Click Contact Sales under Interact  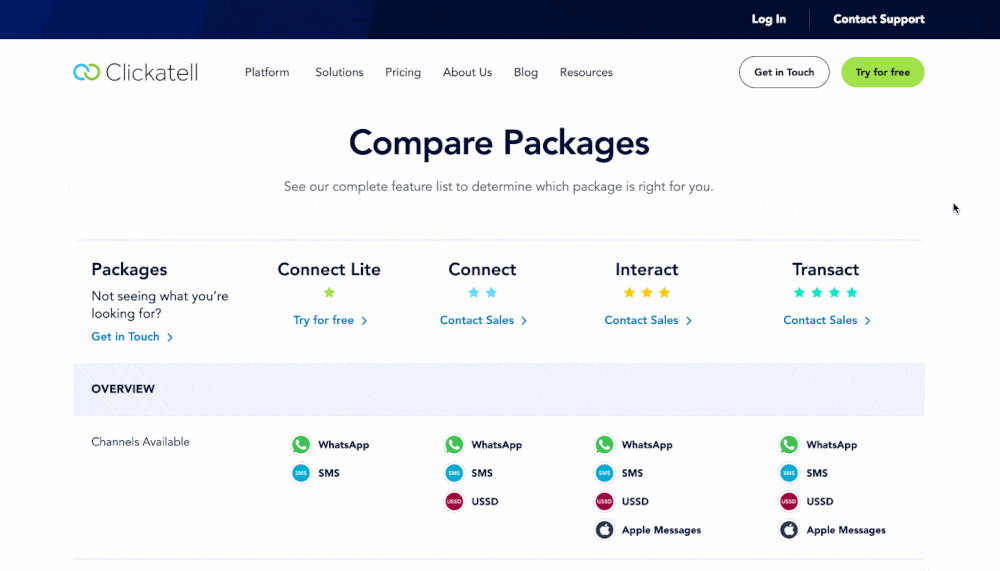648,320
